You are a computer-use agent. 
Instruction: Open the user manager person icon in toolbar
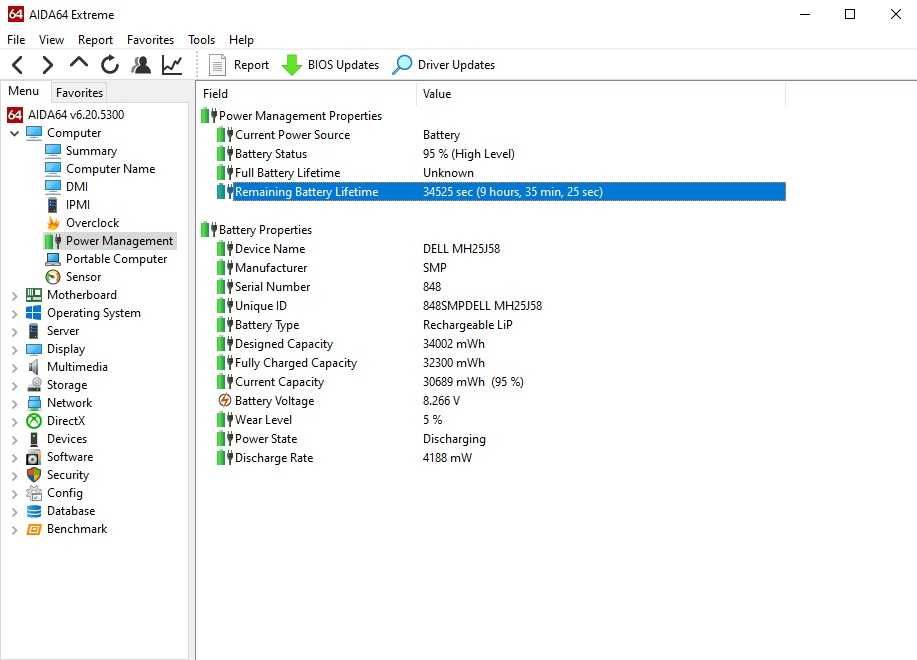coord(141,65)
